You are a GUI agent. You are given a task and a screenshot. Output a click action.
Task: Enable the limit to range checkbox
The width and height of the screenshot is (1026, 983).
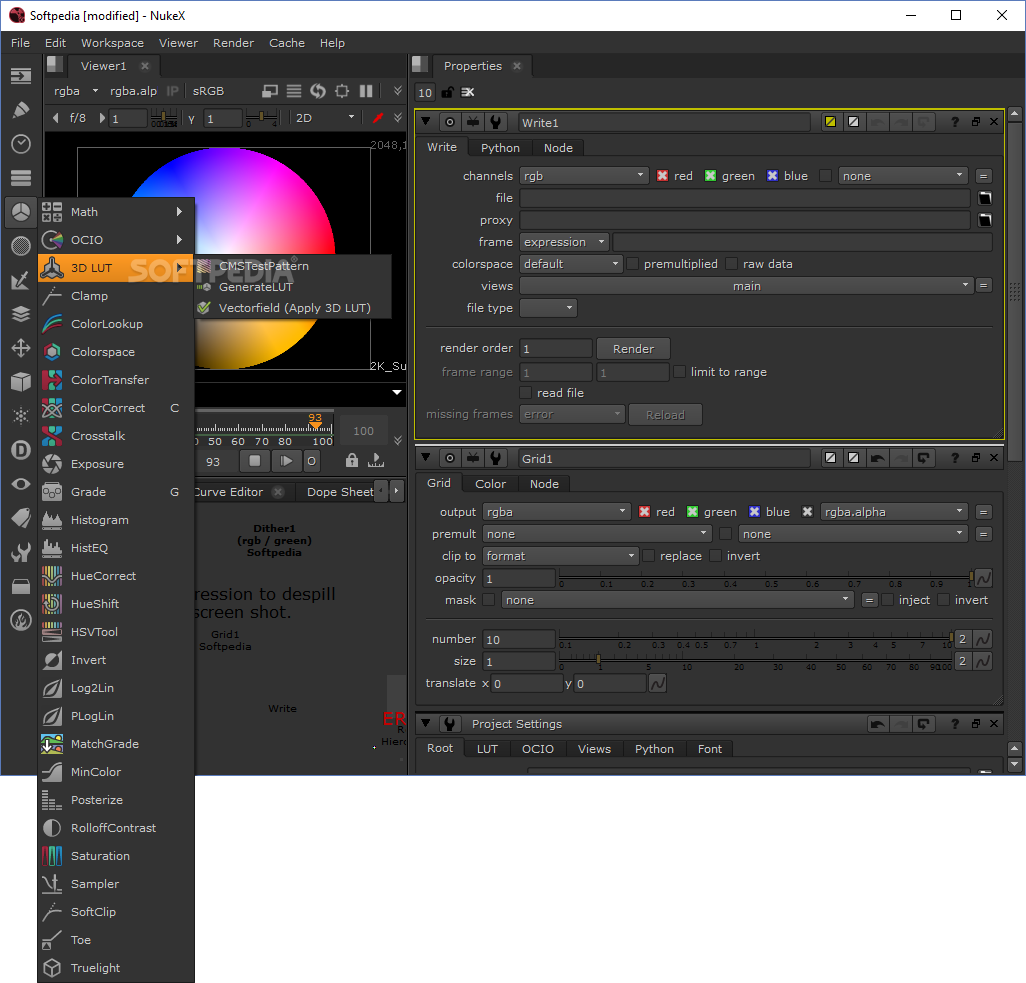pos(680,372)
